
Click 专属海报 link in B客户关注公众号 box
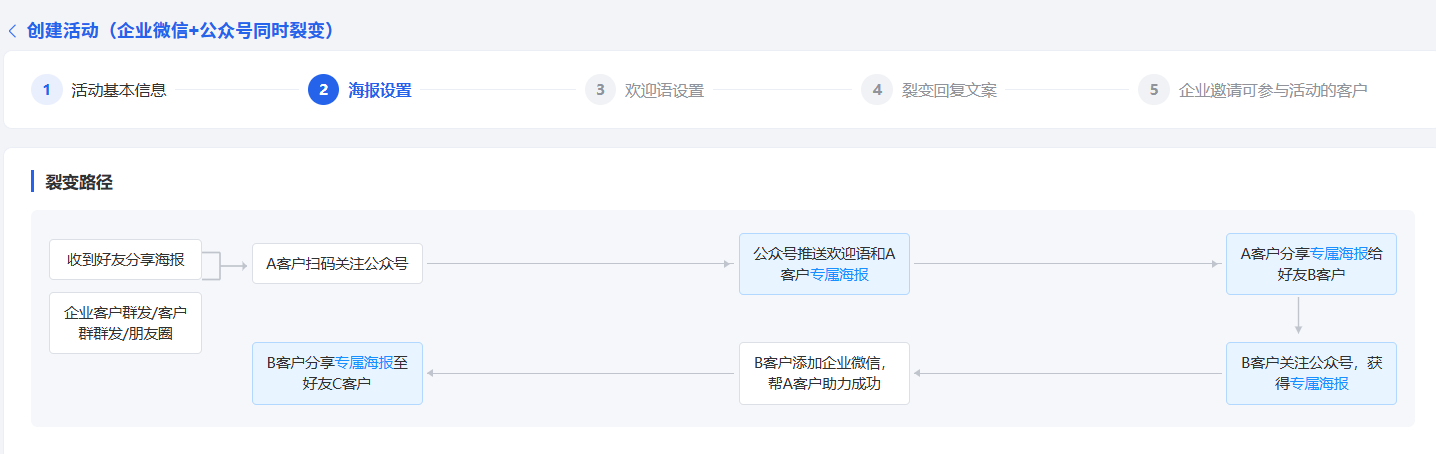click(x=1319, y=383)
